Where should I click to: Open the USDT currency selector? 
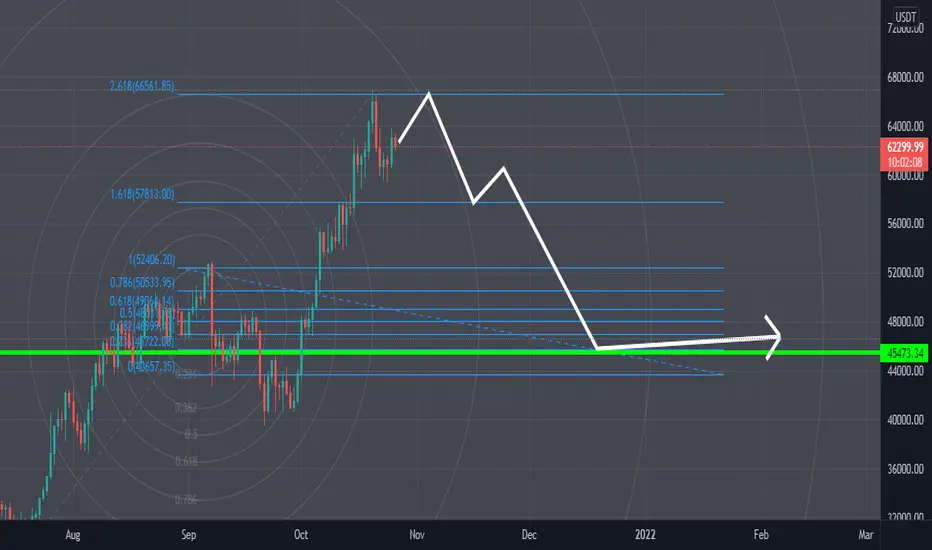906,17
